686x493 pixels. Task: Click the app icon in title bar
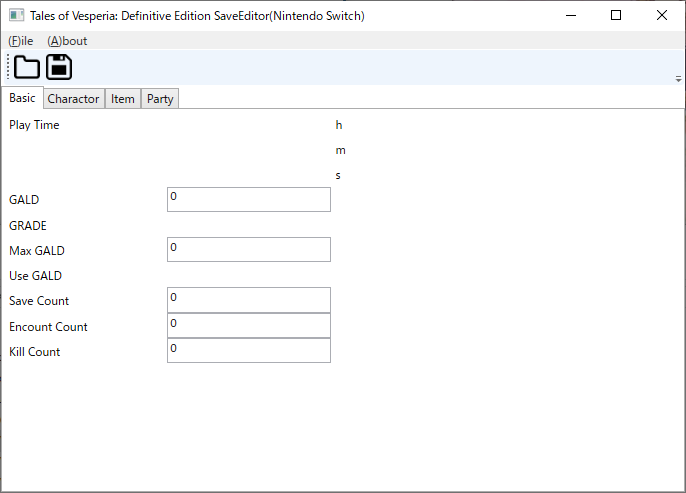coord(17,15)
